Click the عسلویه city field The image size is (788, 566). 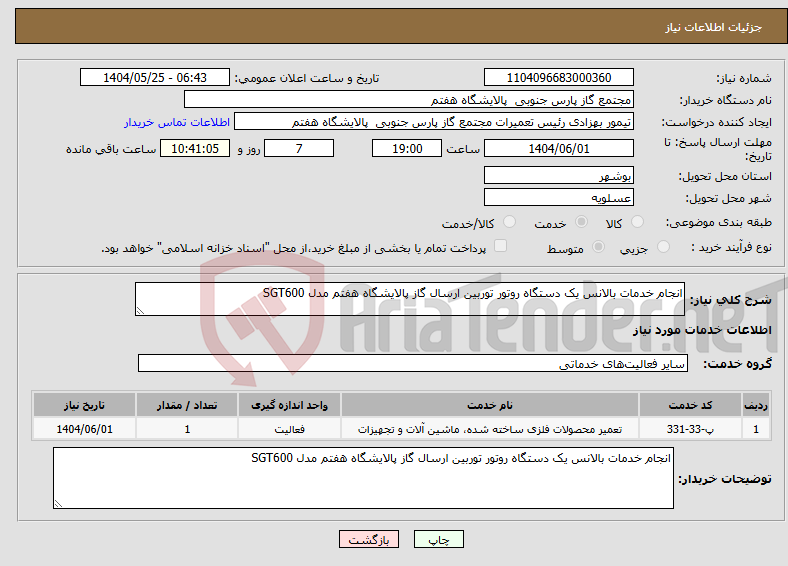pyautogui.click(x=558, y=197)
